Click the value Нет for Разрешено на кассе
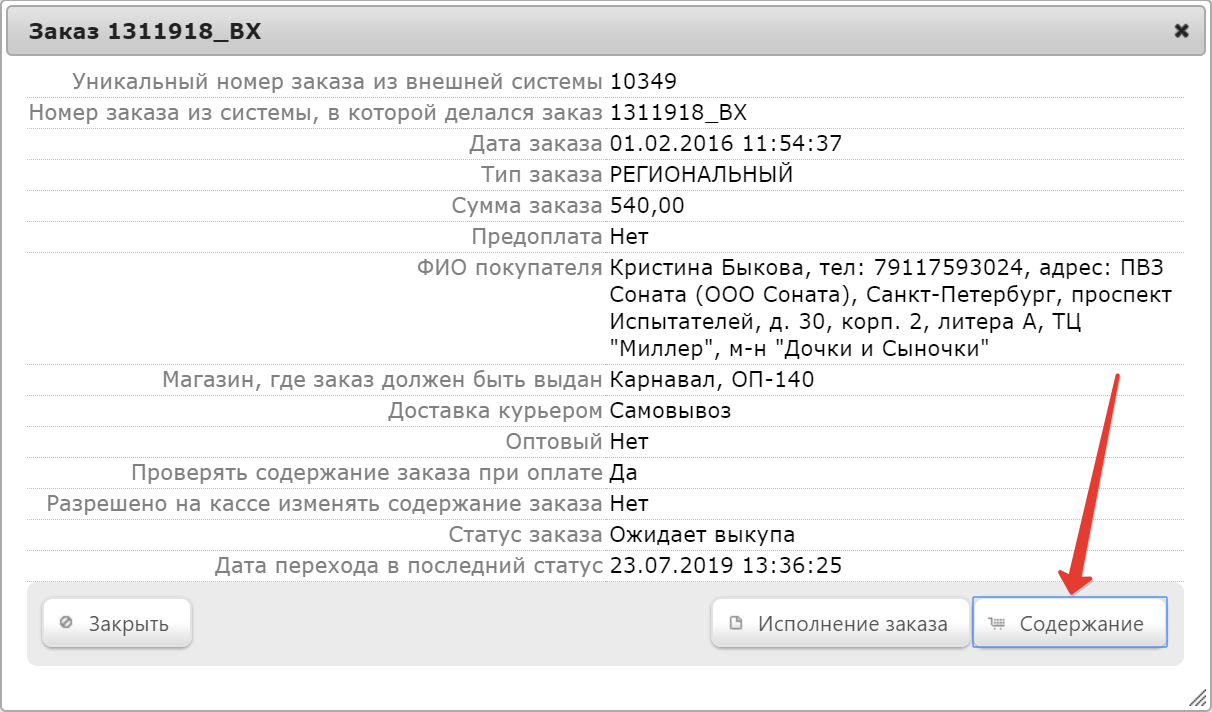Image resolution: width=1212 pixels, height=712 pixels. coord(629,503)
